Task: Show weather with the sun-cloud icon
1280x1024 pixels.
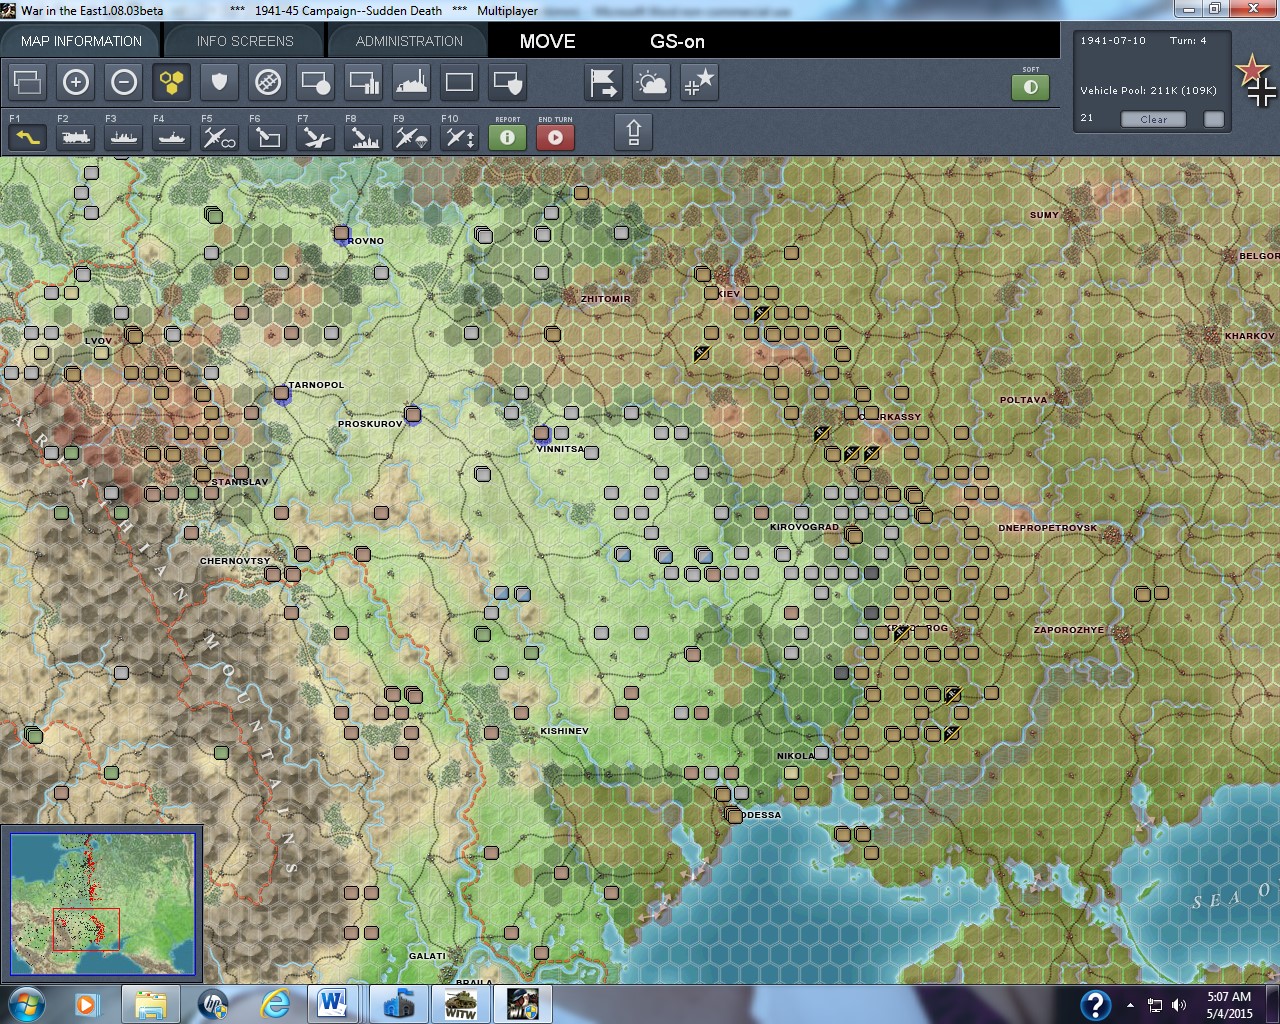Action: coord(652,82)
